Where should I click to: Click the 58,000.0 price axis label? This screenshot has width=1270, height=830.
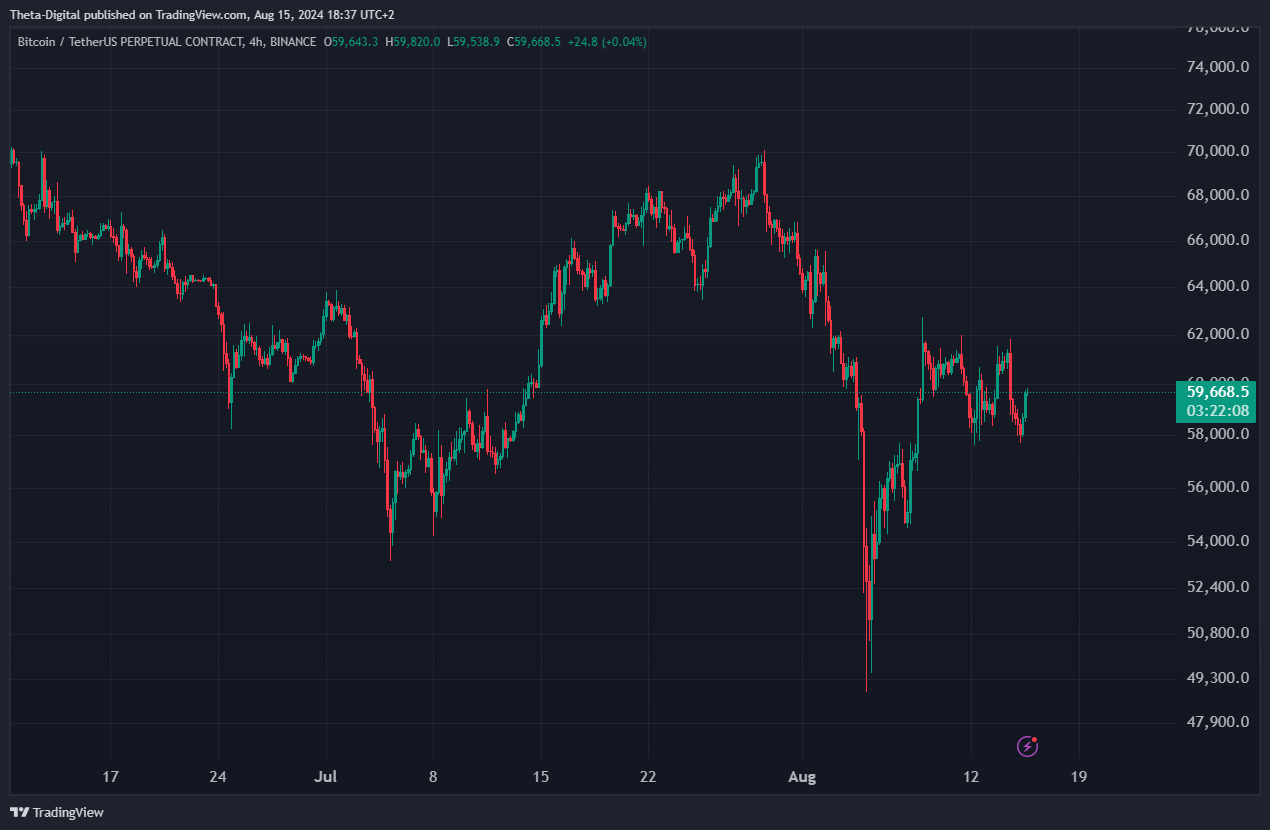coord(1216,434)
